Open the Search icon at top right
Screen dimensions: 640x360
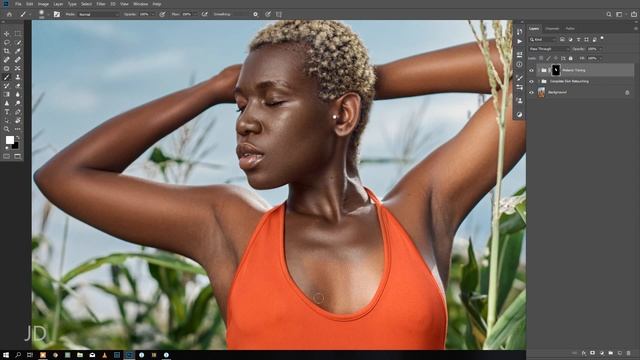tap(609, 14)
